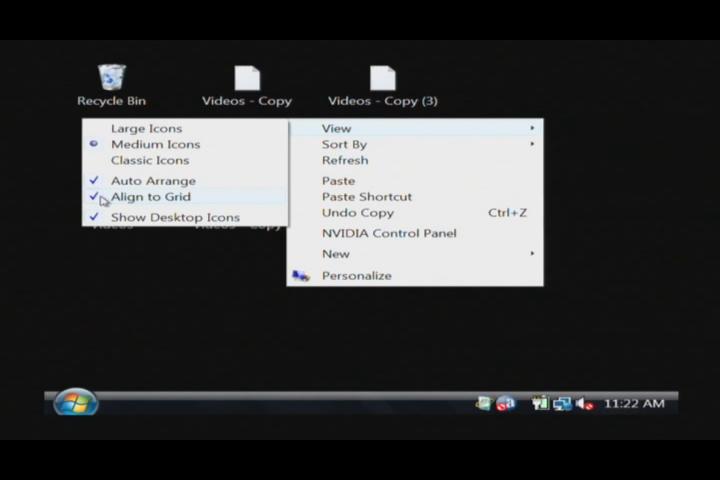Toggle Align to Grid option

[x=185, y=197]
